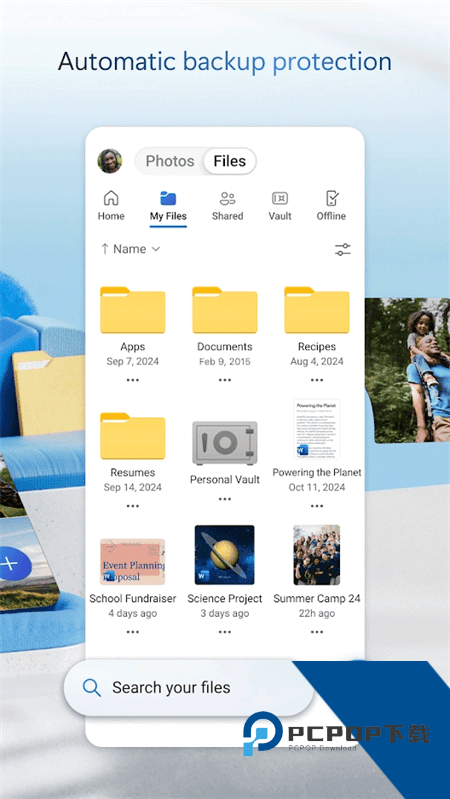Viewport: 450px width, 799px height.
Task: Click the 'Recipes' folder name
Action: tap(317, 347)
